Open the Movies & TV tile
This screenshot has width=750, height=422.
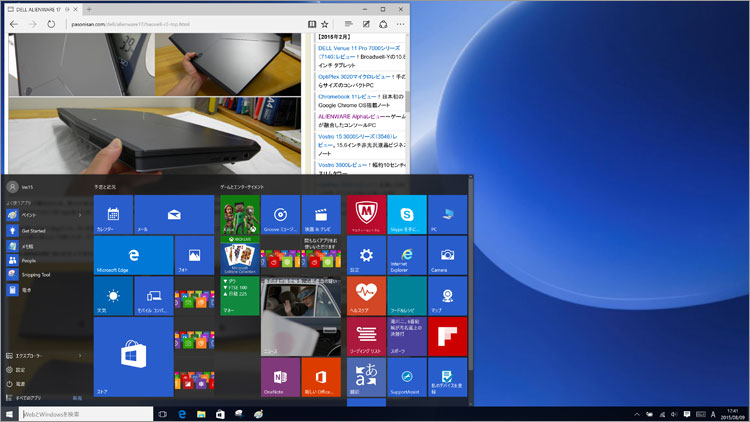pos(321,214)
